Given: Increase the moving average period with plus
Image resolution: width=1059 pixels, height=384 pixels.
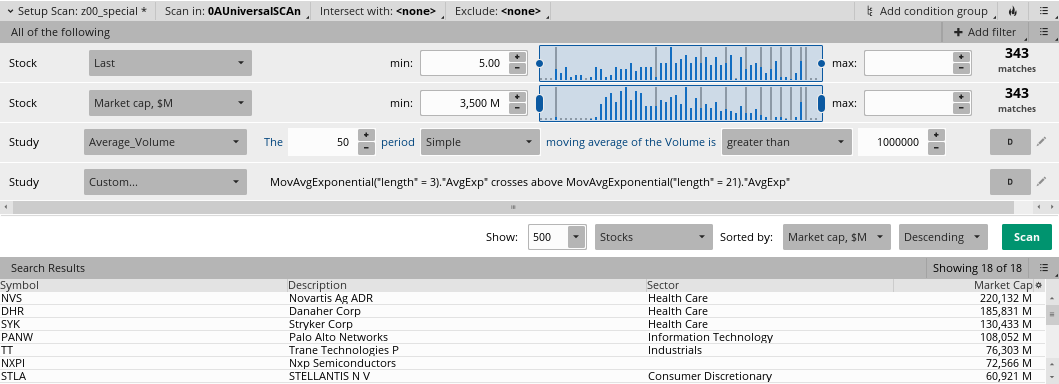Looking at the screenshot, I should 366,136.
